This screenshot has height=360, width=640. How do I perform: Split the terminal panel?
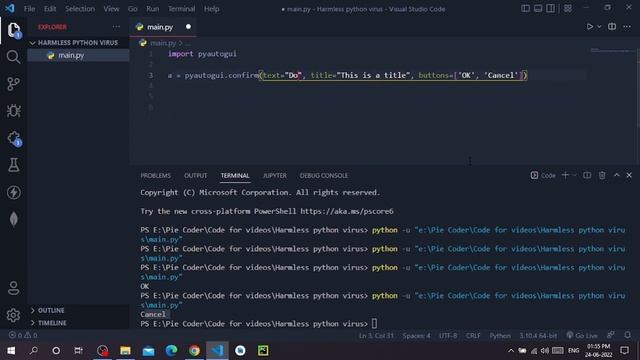tap(587, 175)
